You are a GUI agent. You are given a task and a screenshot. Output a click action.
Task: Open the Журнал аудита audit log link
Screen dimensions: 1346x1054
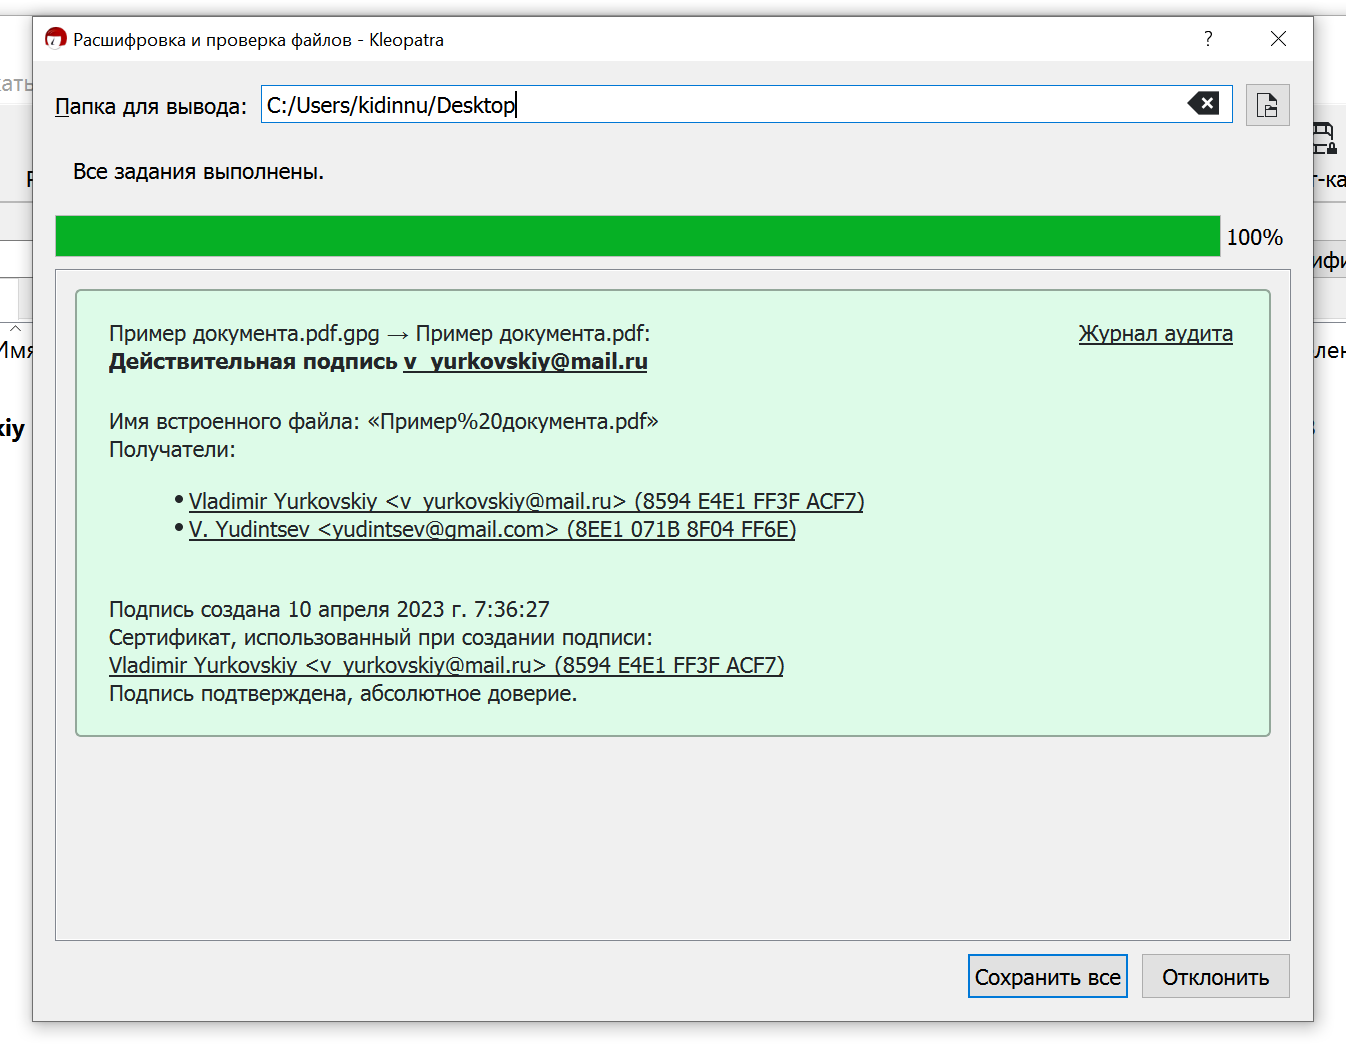pos(1155,334)
